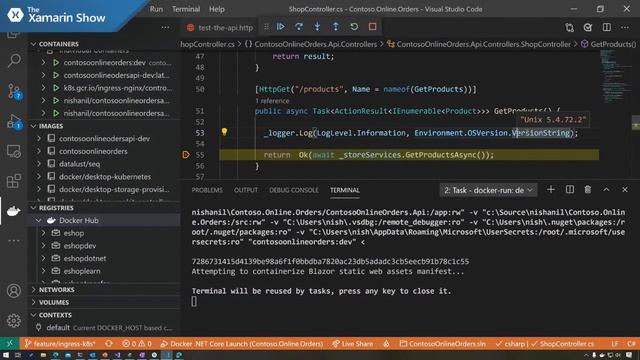Open editor more actions ellipsis
This screenshot has width=640, height=360.
tap(625, 27)
